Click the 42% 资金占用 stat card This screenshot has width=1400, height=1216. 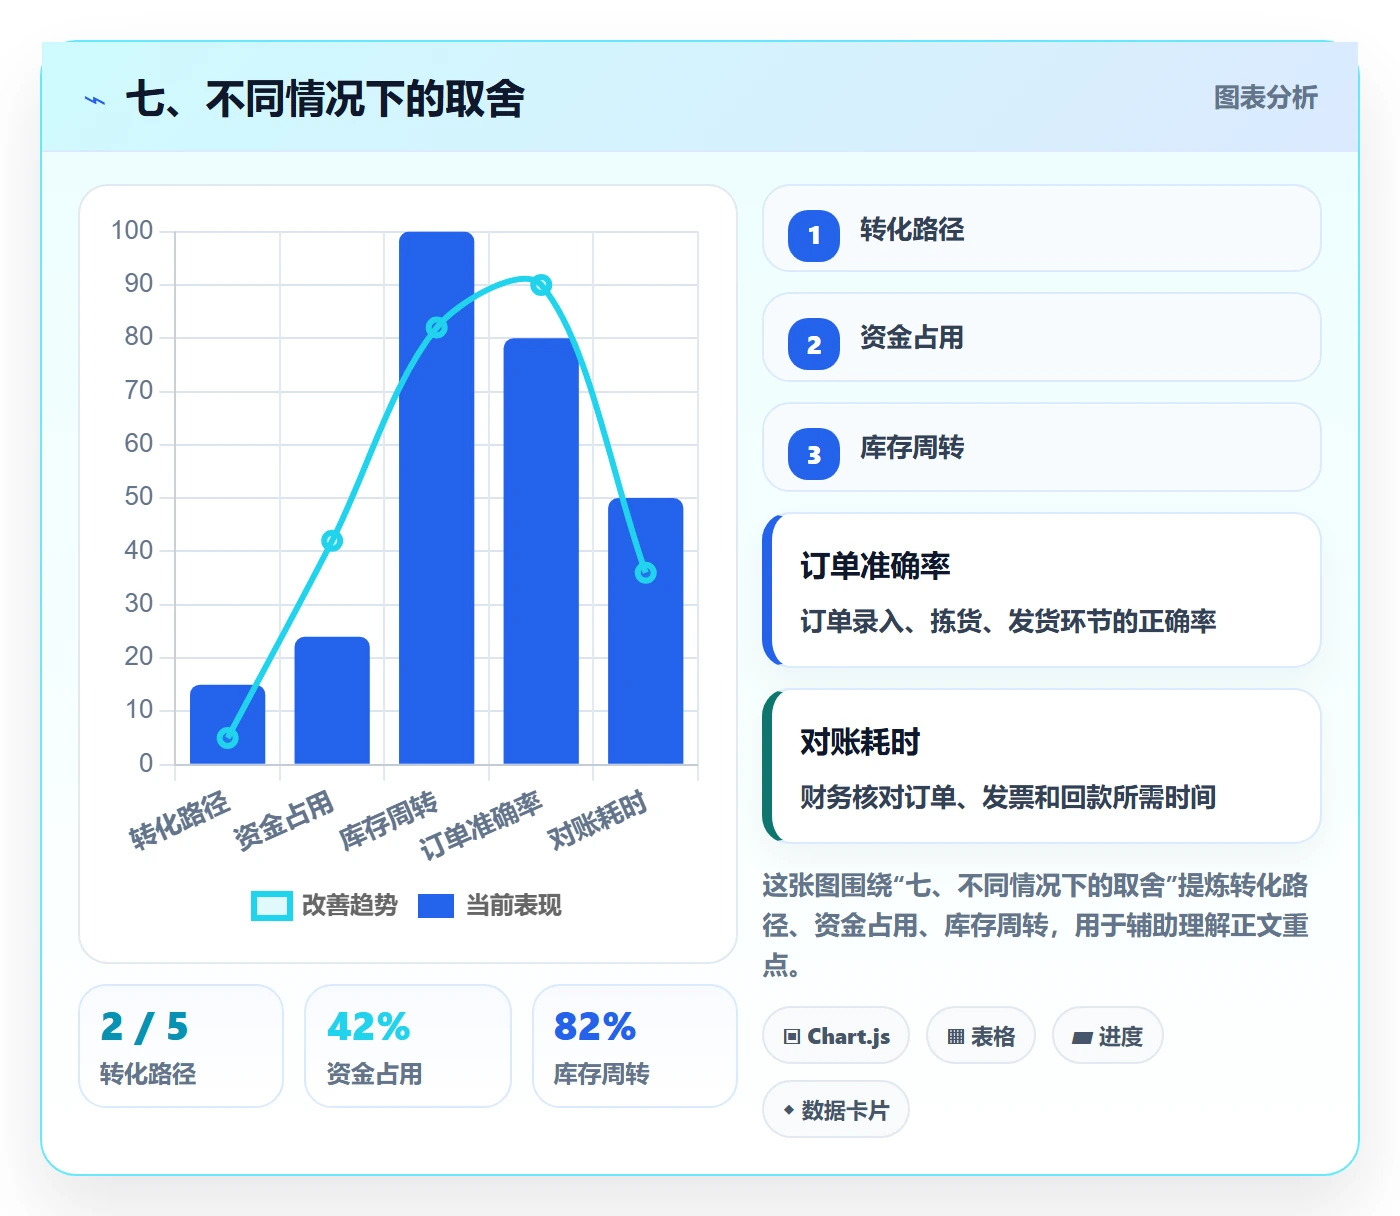[408, 1046]
